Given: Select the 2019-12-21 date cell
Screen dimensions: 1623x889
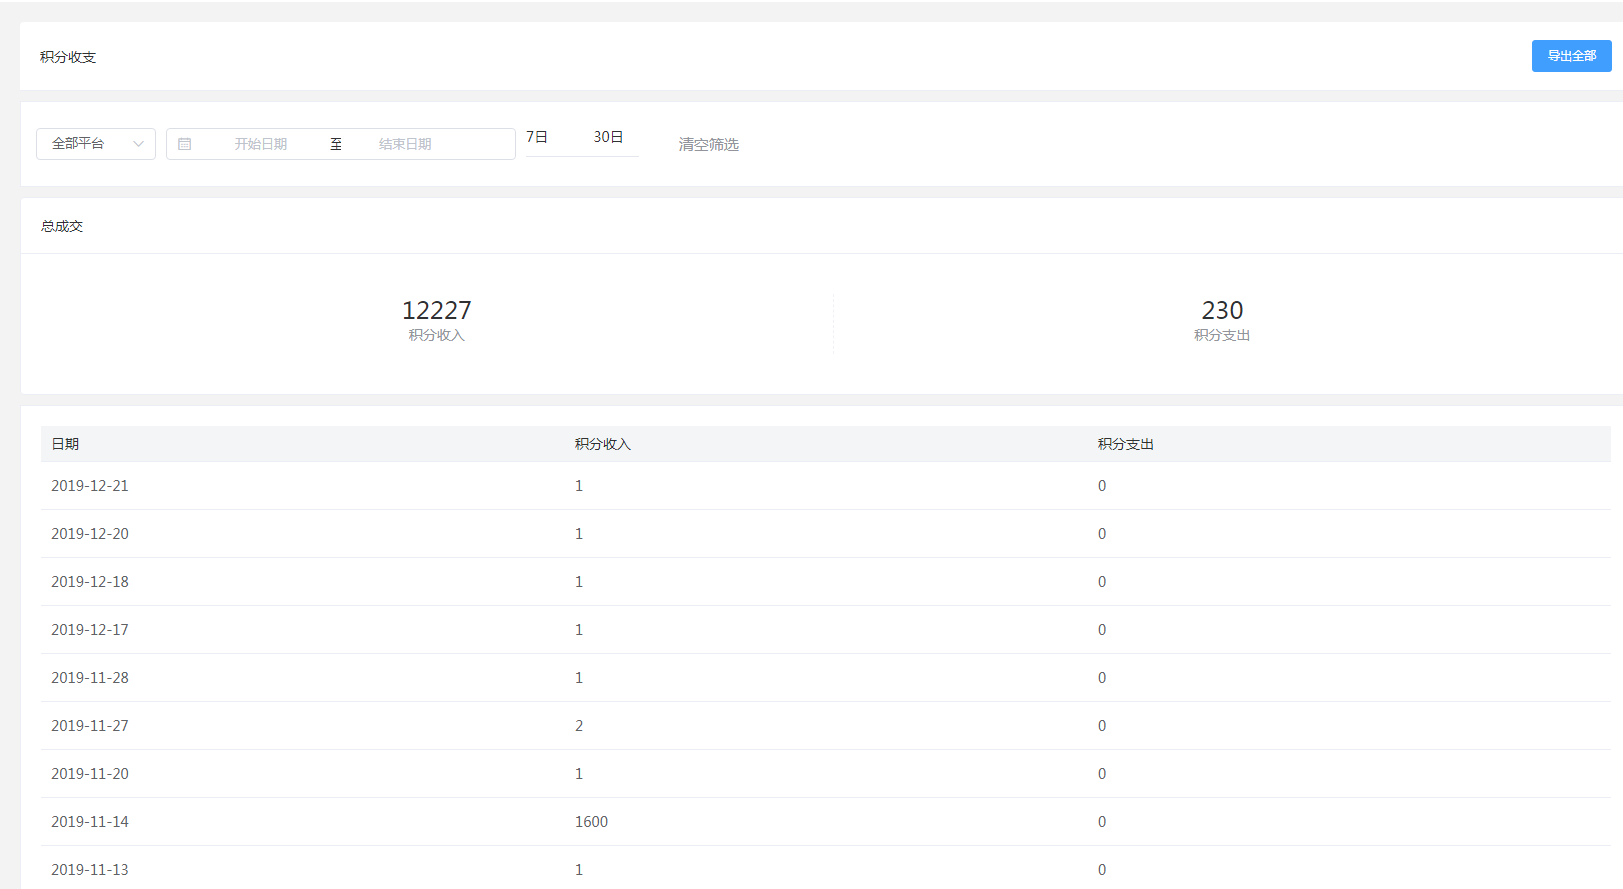Looking at the screenshot, I should 90,486.
